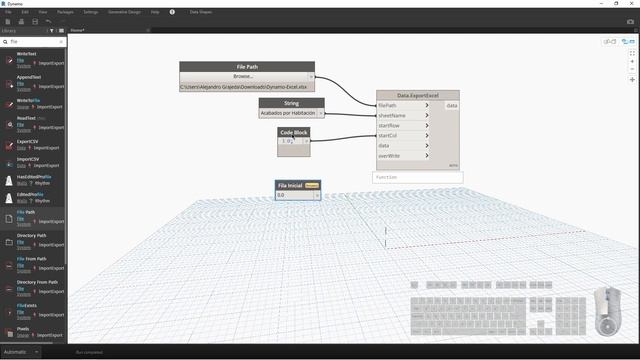Click the Code Block node title
This screenshot has height=360, width=640.
click(x=294, y=132)
